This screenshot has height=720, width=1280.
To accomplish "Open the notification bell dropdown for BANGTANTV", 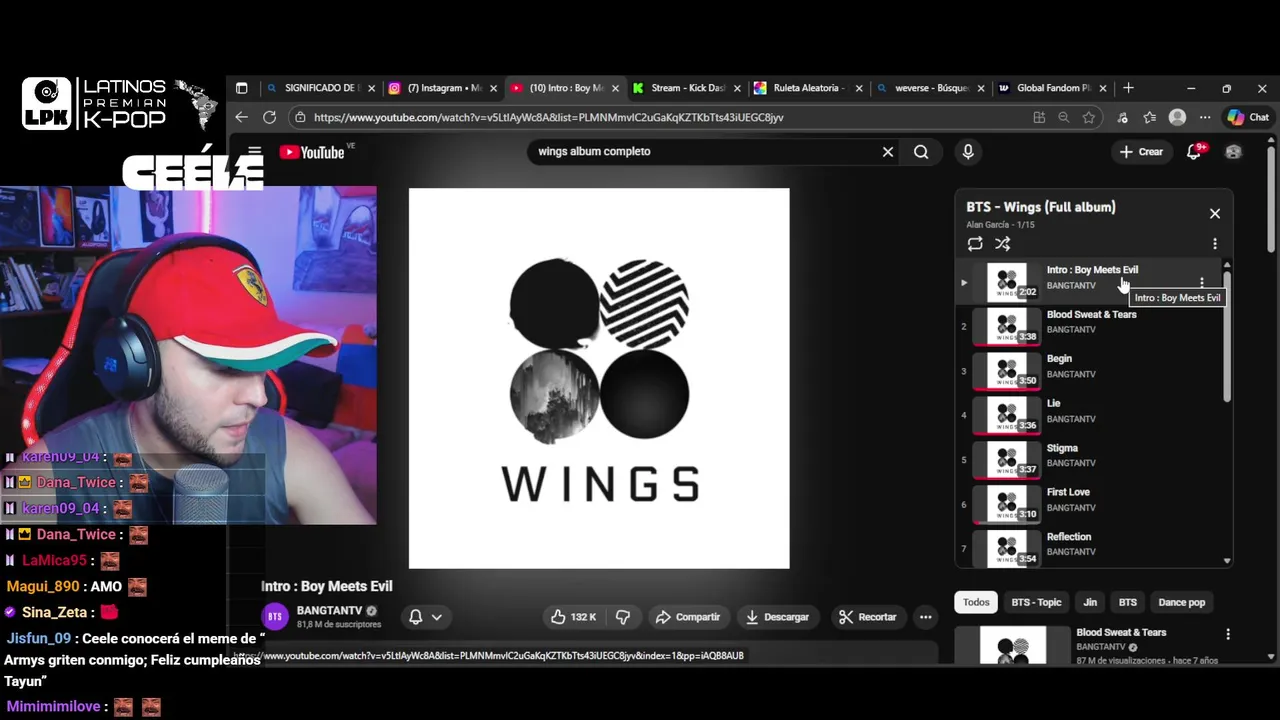I will pyautogui.click(x=425, y=617).
